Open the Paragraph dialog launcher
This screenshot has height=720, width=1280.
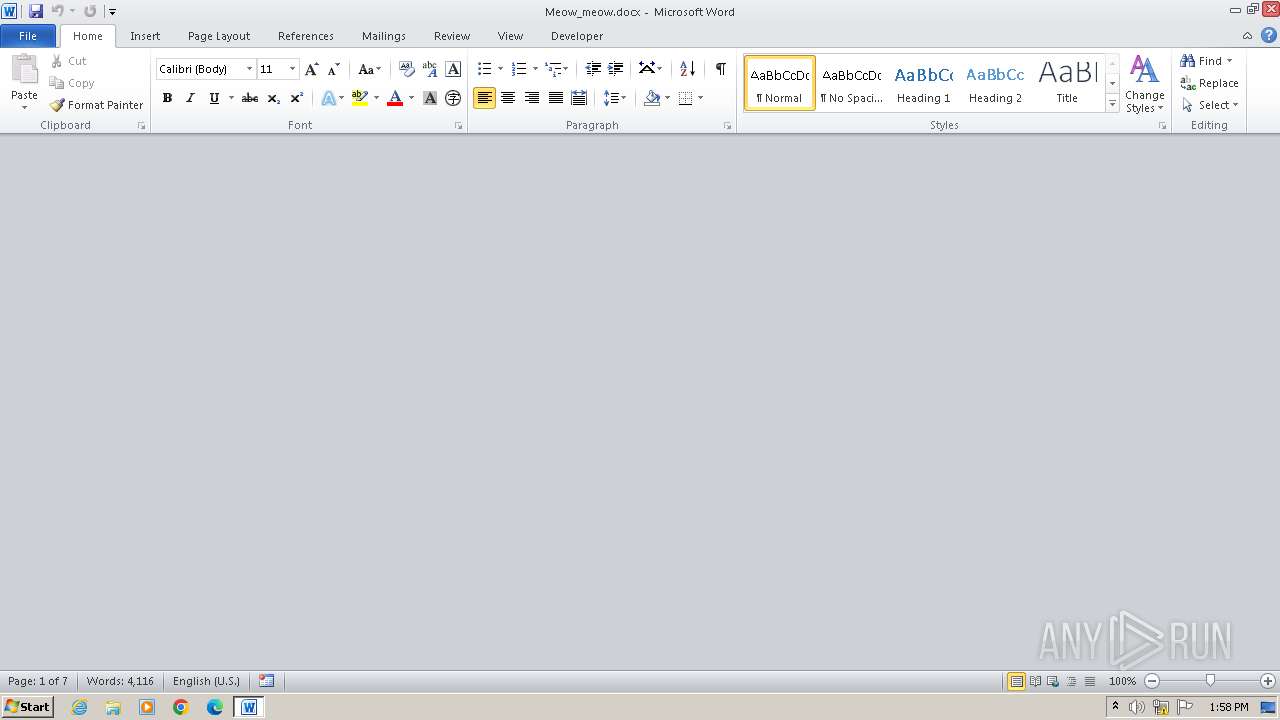[x=727, y=126]
